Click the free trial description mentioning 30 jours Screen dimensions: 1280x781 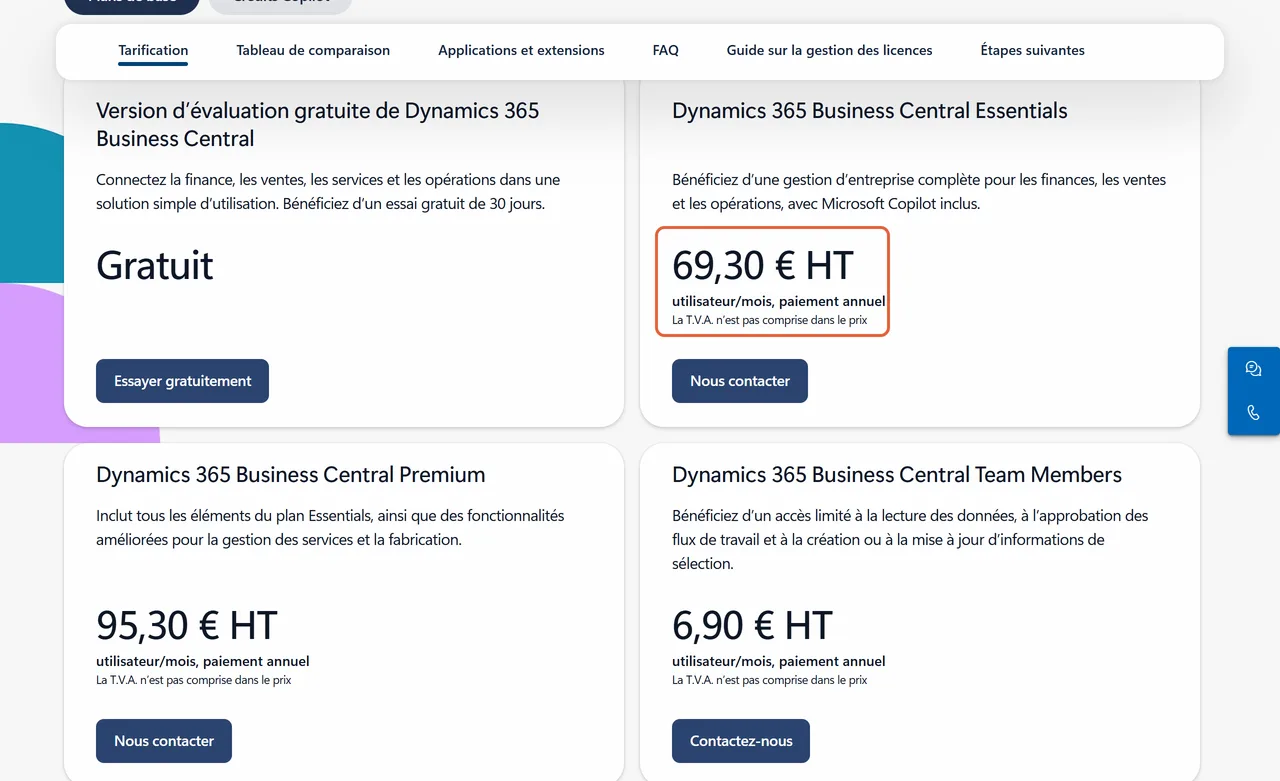point(328,192)
